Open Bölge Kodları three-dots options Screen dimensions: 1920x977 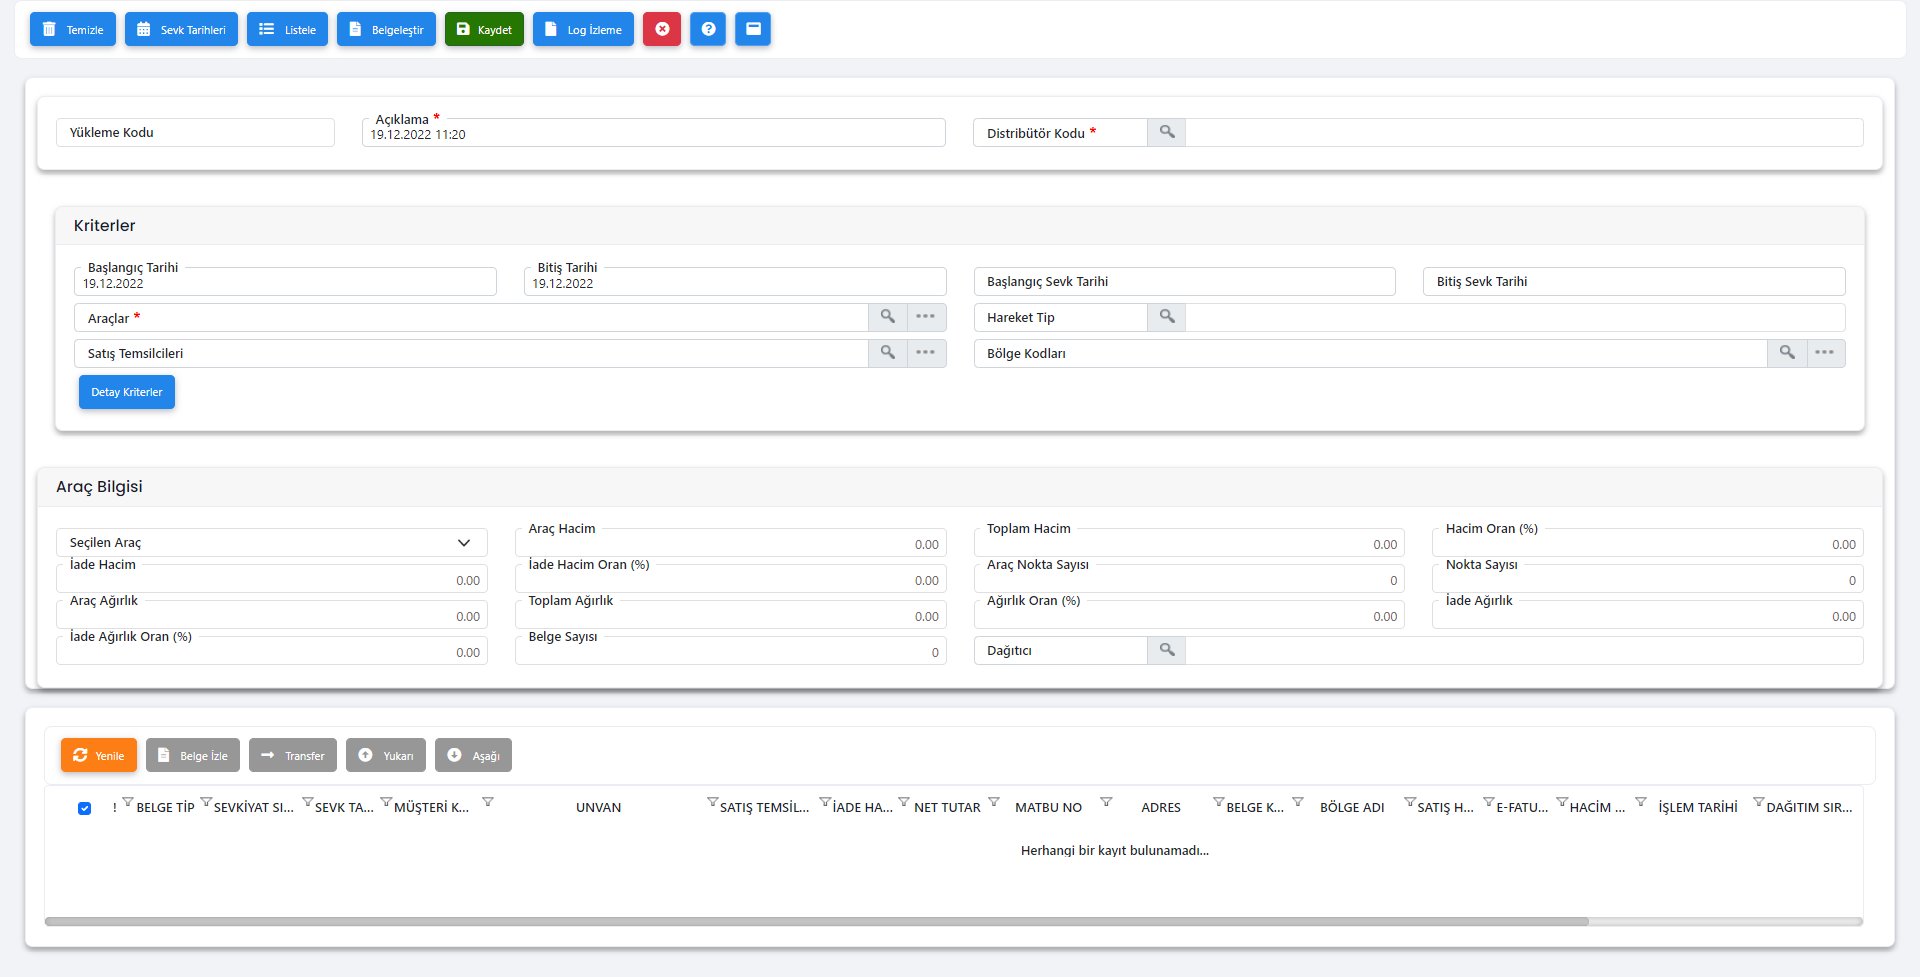point(1825,353)
